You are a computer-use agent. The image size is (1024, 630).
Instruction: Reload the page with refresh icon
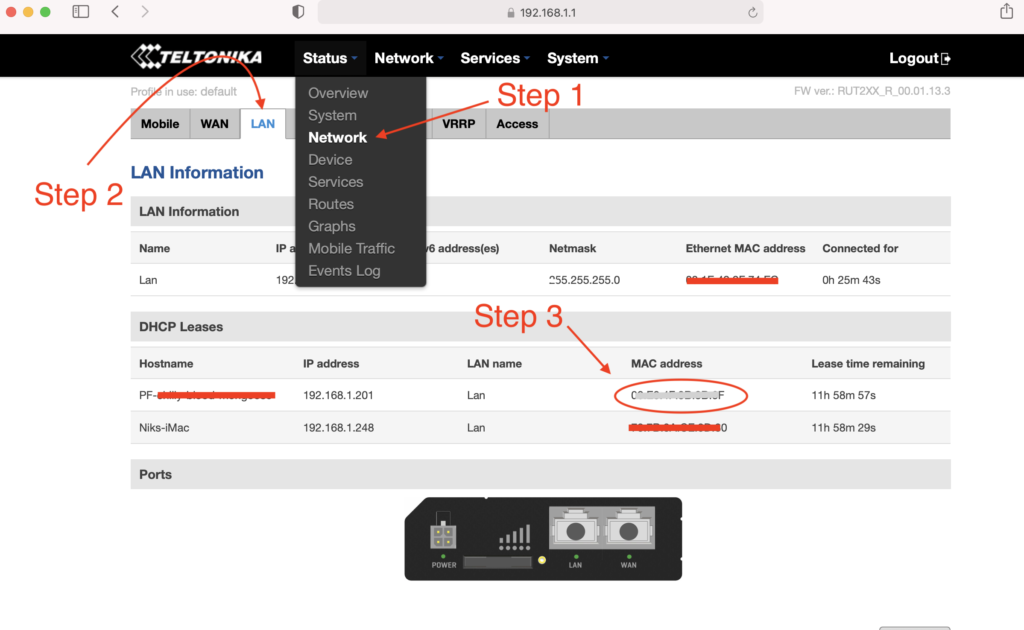[752, 13]
